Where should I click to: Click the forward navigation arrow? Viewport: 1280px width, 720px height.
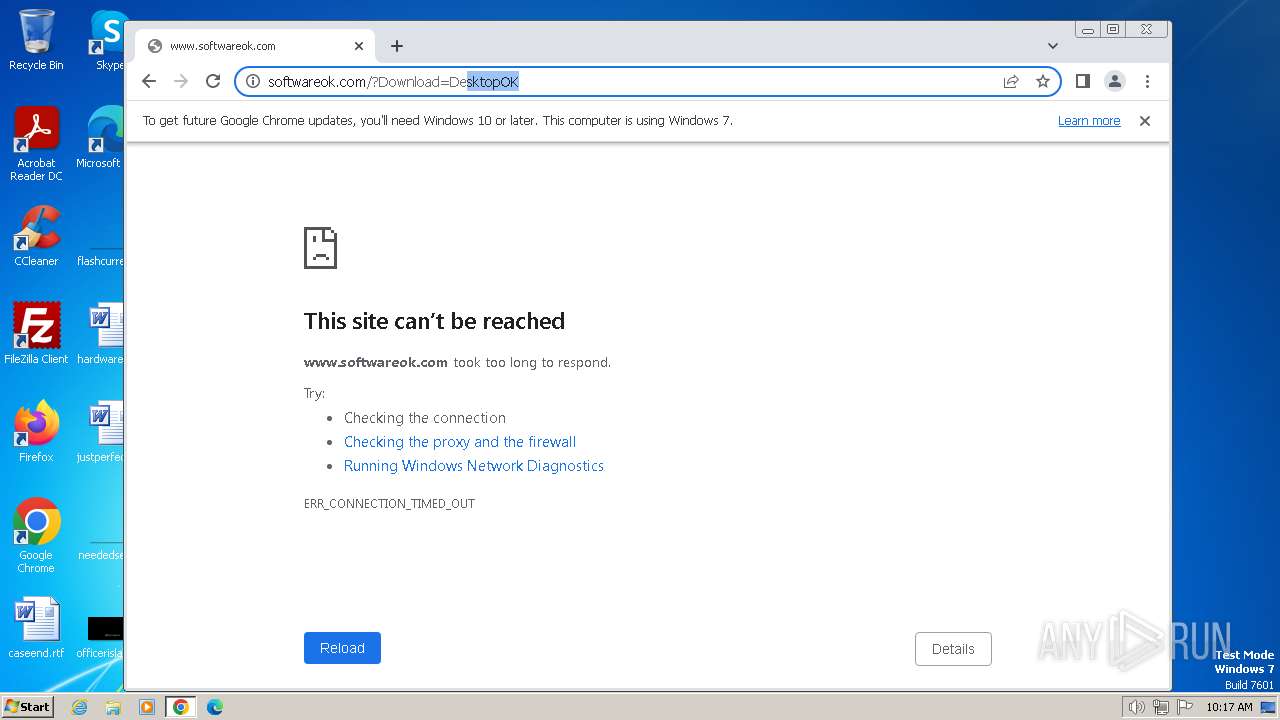181,81
